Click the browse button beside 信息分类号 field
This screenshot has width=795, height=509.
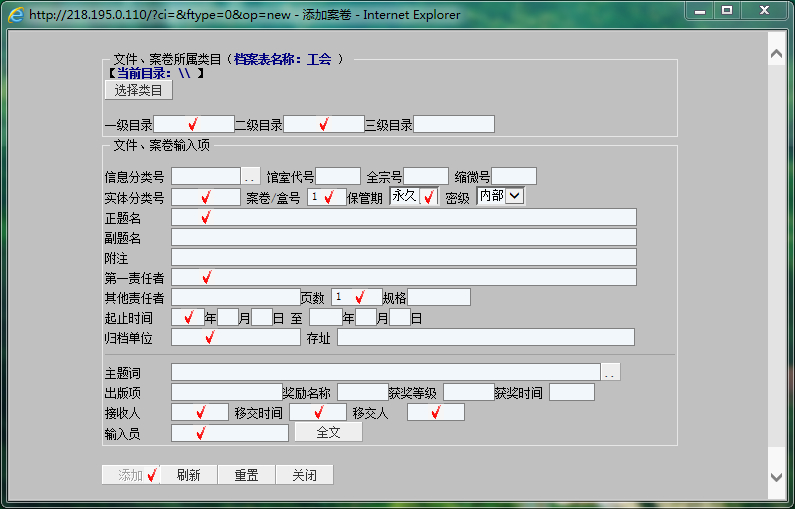pyautogui.click(x=250, y=177)
